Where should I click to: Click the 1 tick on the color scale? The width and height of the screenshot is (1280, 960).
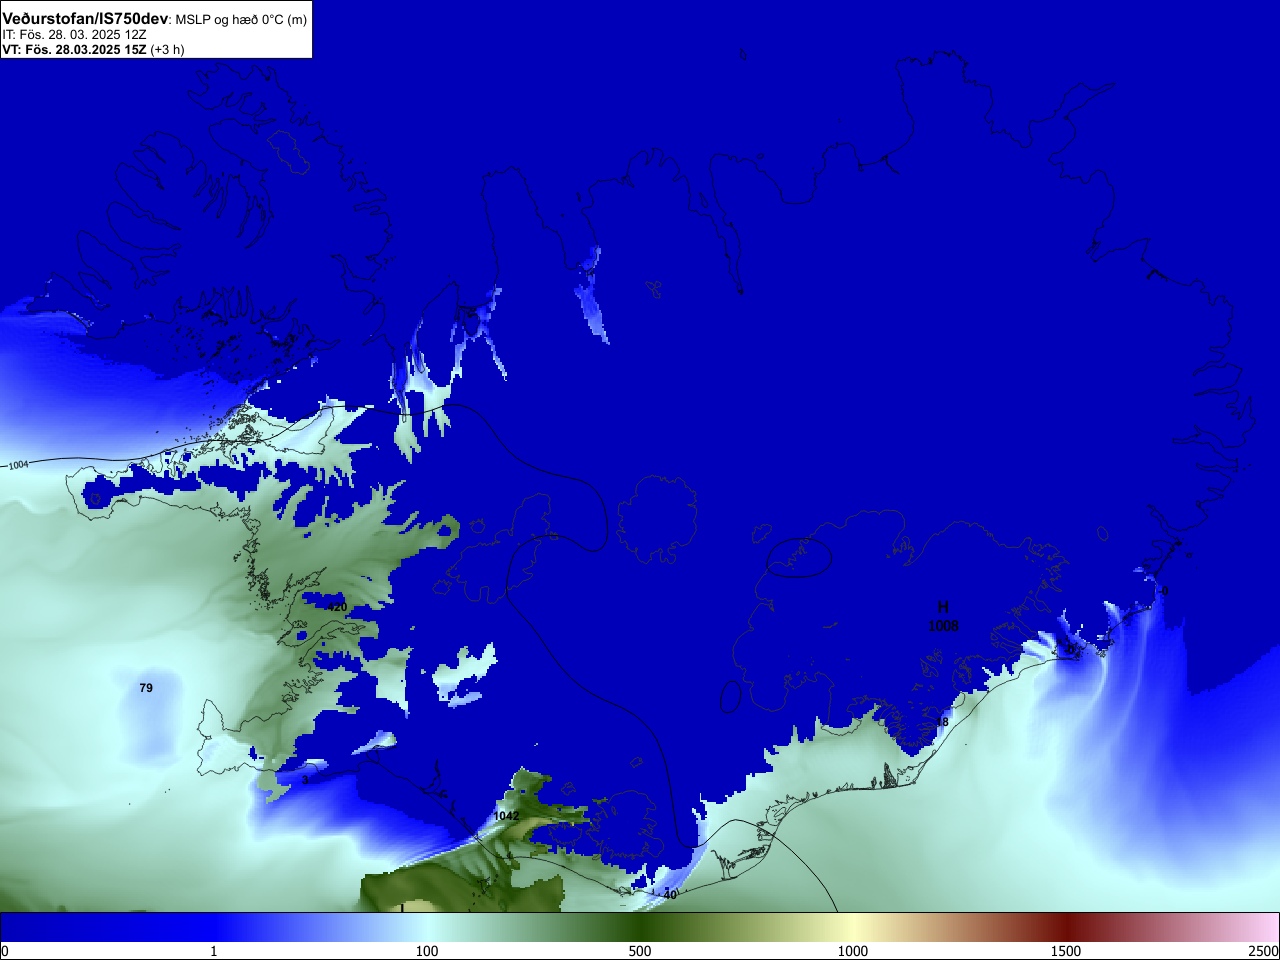click(214, 951)
